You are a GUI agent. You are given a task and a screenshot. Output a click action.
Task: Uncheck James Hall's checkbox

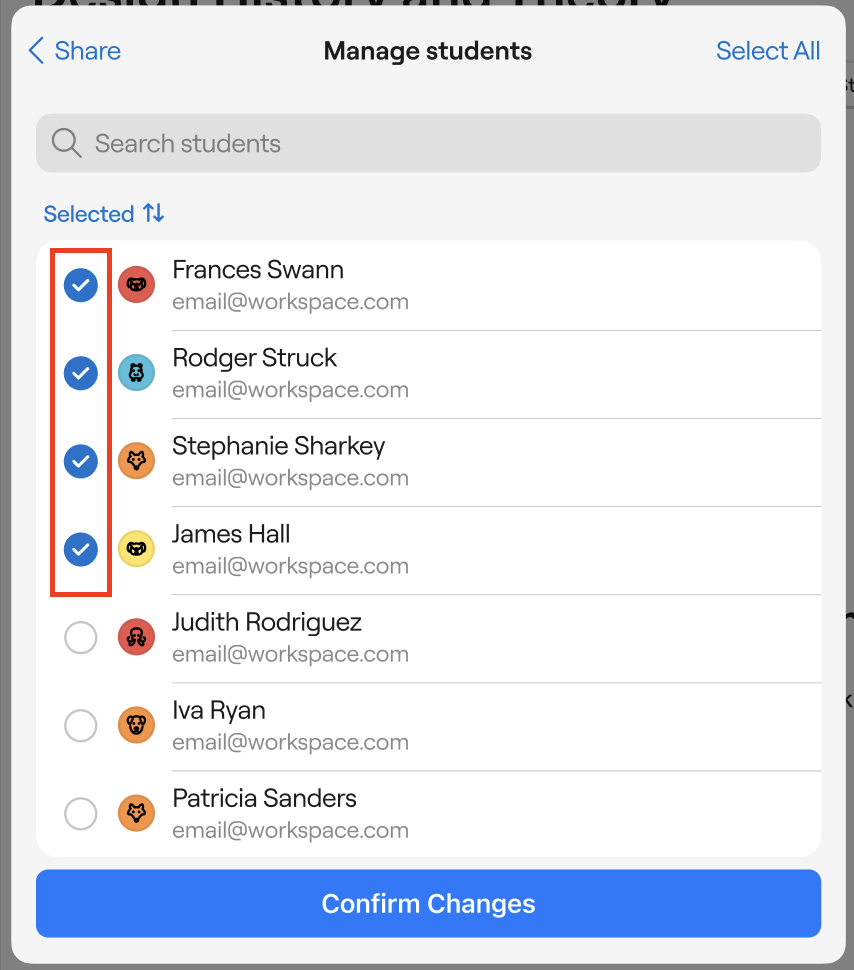[x=81, y=549]
